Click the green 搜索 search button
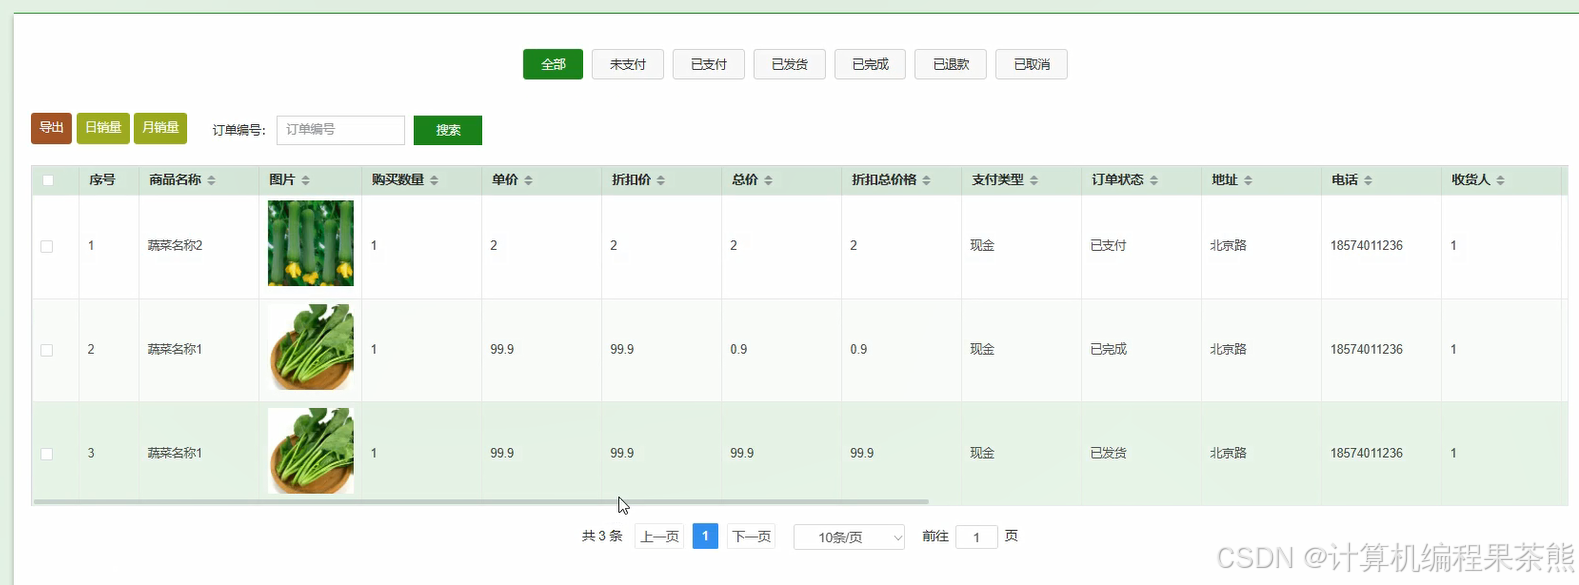1579x585 pixels. pos(448,130)
